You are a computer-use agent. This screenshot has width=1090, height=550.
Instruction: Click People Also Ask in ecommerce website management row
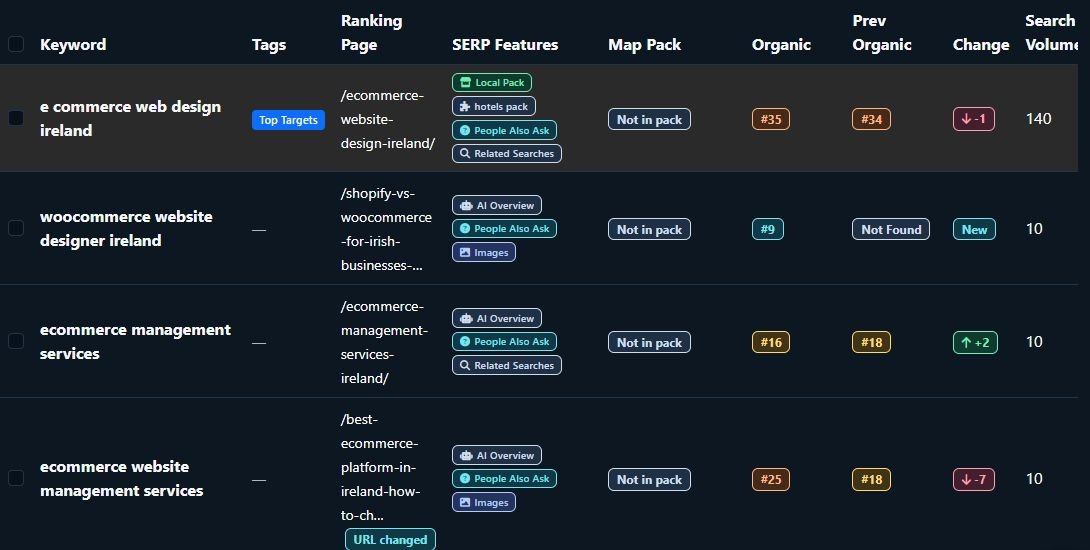click(x=504, y=478)
